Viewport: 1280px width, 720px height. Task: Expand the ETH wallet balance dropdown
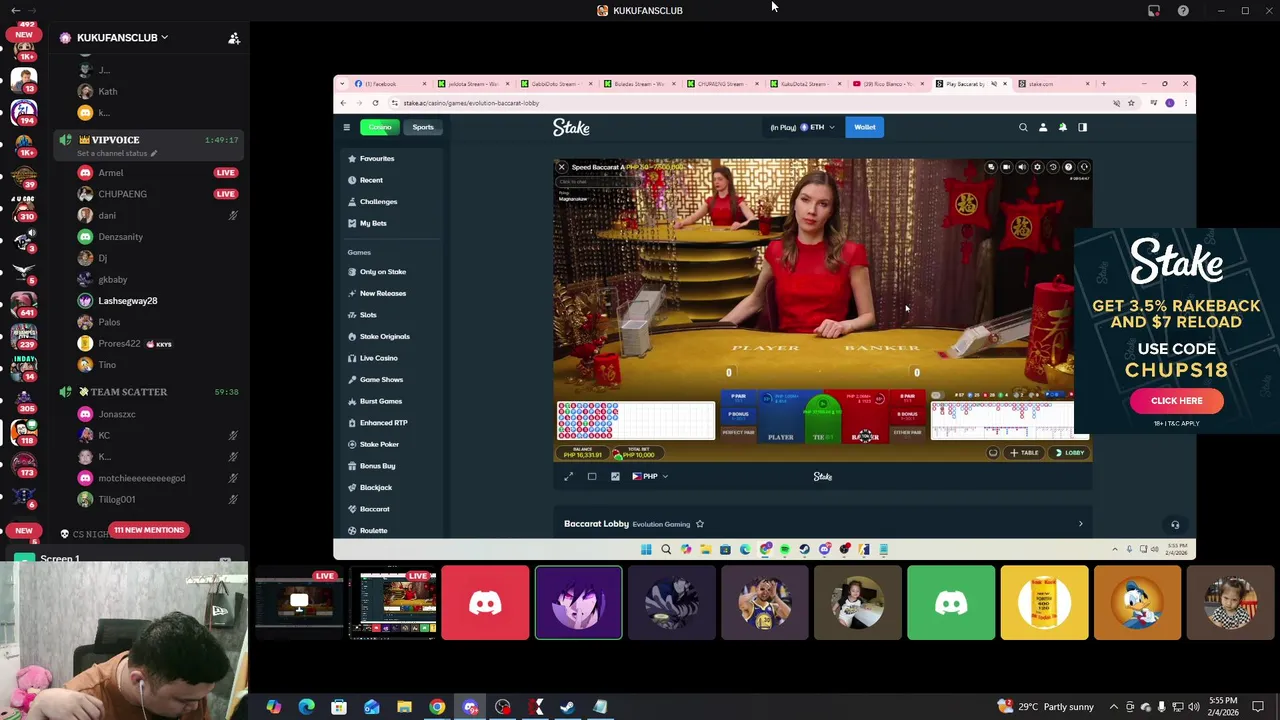802,127
